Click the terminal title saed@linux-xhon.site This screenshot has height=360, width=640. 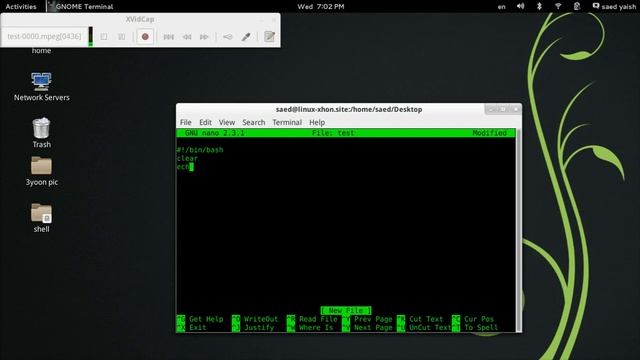349,109
